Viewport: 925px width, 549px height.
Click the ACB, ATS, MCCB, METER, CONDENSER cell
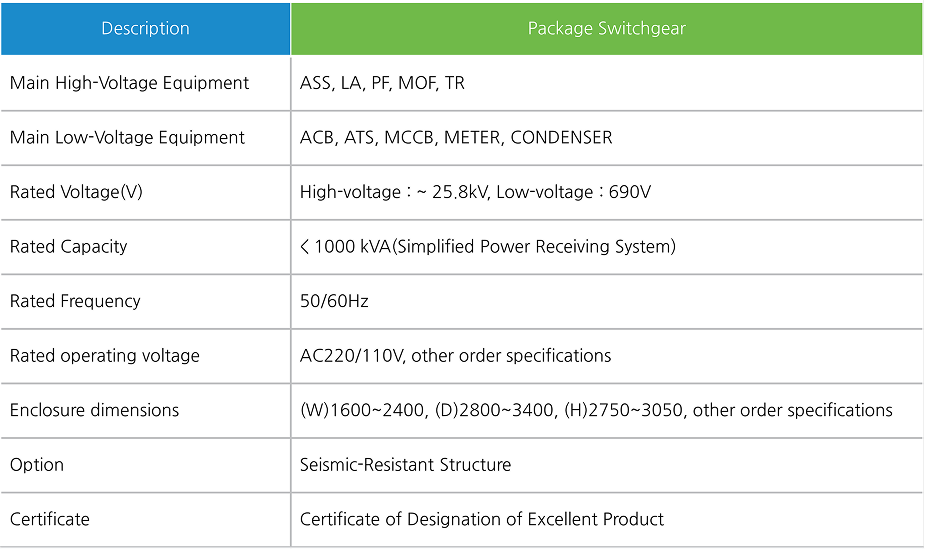pos(456,138)
